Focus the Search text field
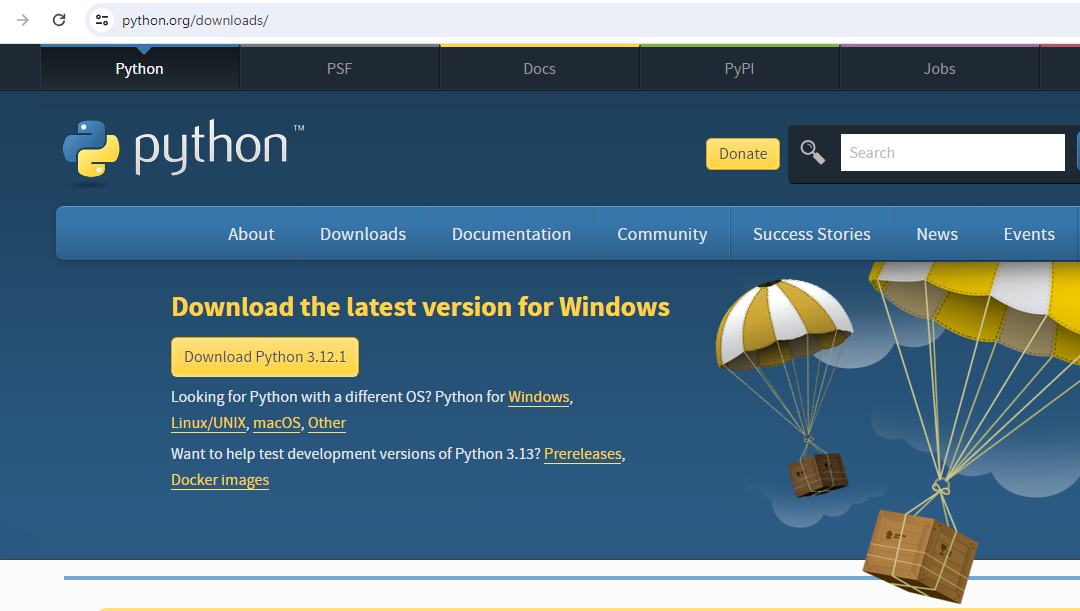The width and height of the screenshot is (1080, 611). 952,153
